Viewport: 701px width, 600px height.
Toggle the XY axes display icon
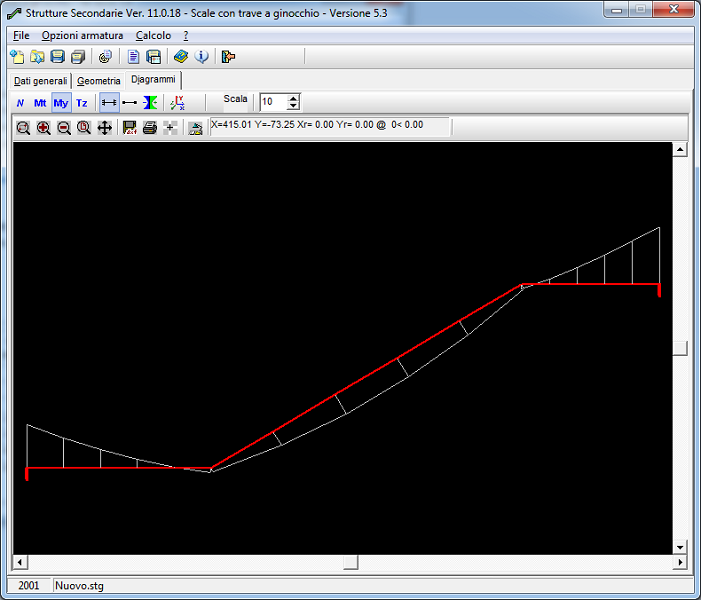177,103
